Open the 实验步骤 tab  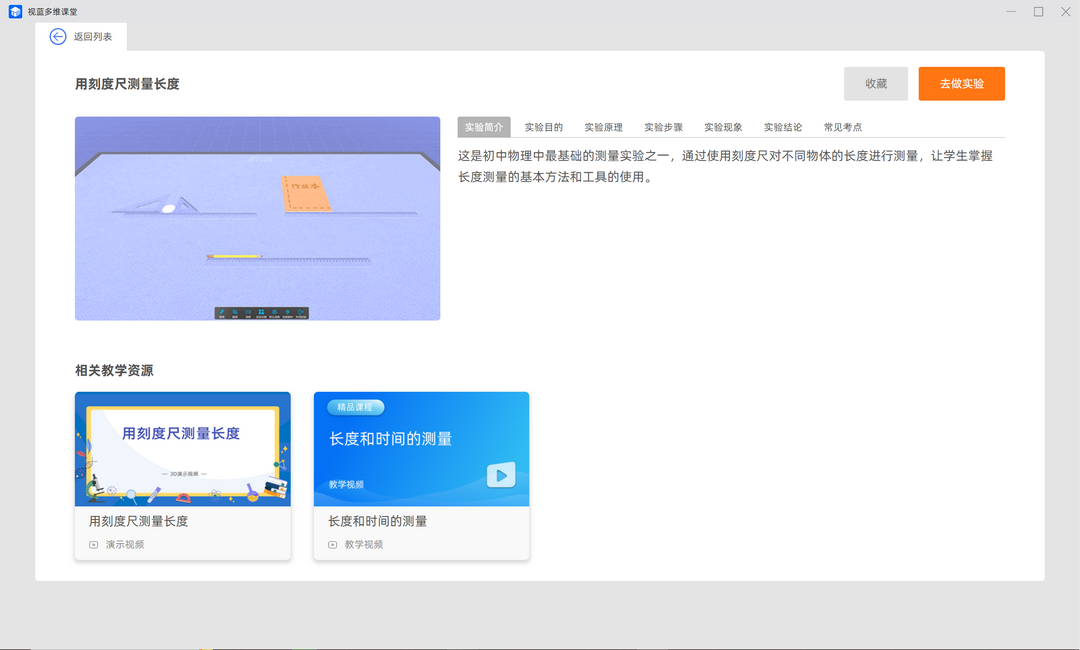pyautogui.click(x=663, y=127)
